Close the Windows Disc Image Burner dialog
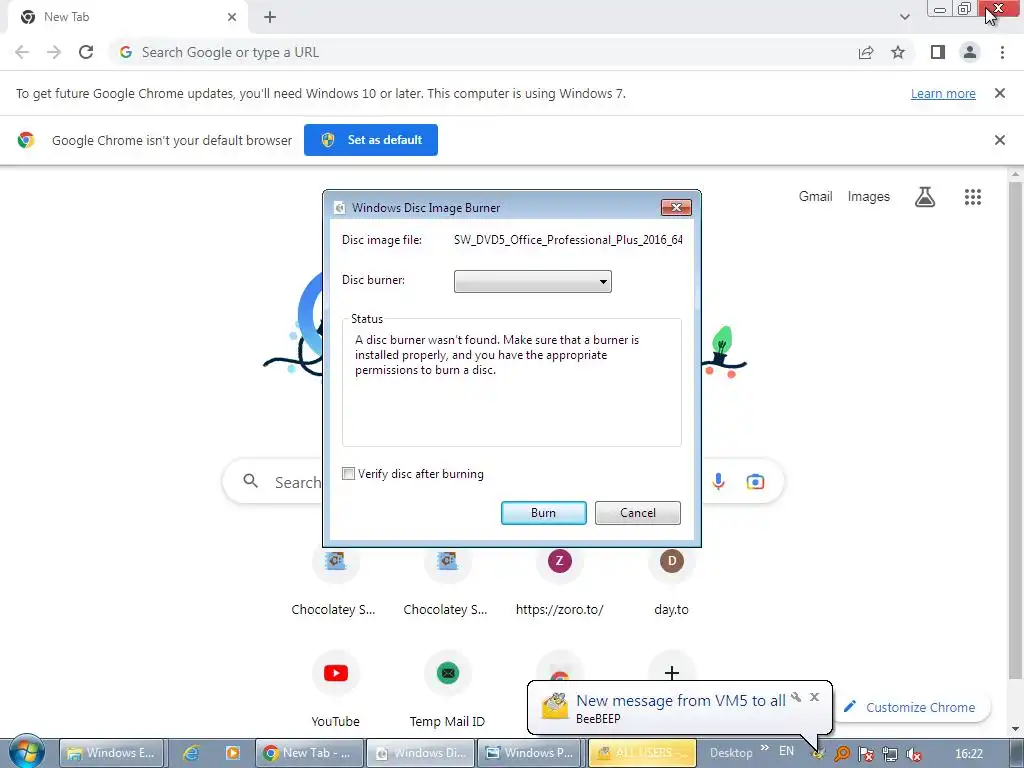Viewport: 1024px width, 768px height. (x=676, y=207)
